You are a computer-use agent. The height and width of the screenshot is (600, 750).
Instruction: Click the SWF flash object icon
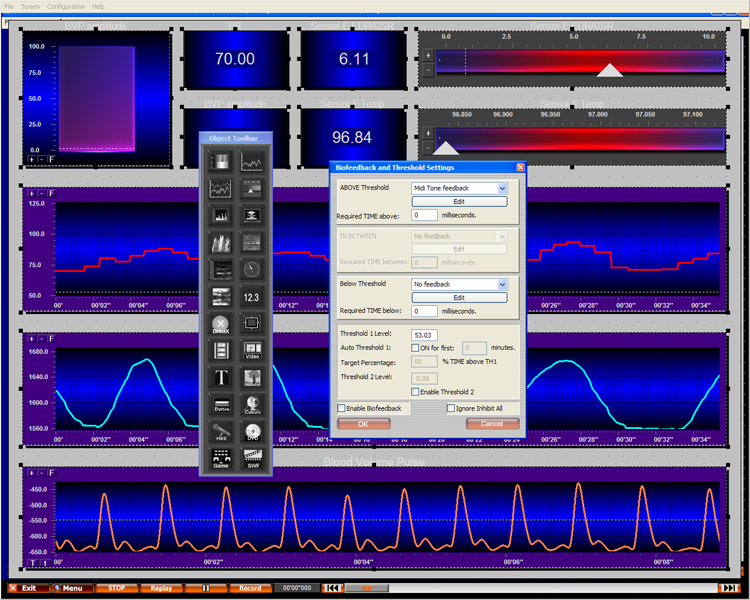[x=252, y=459]
